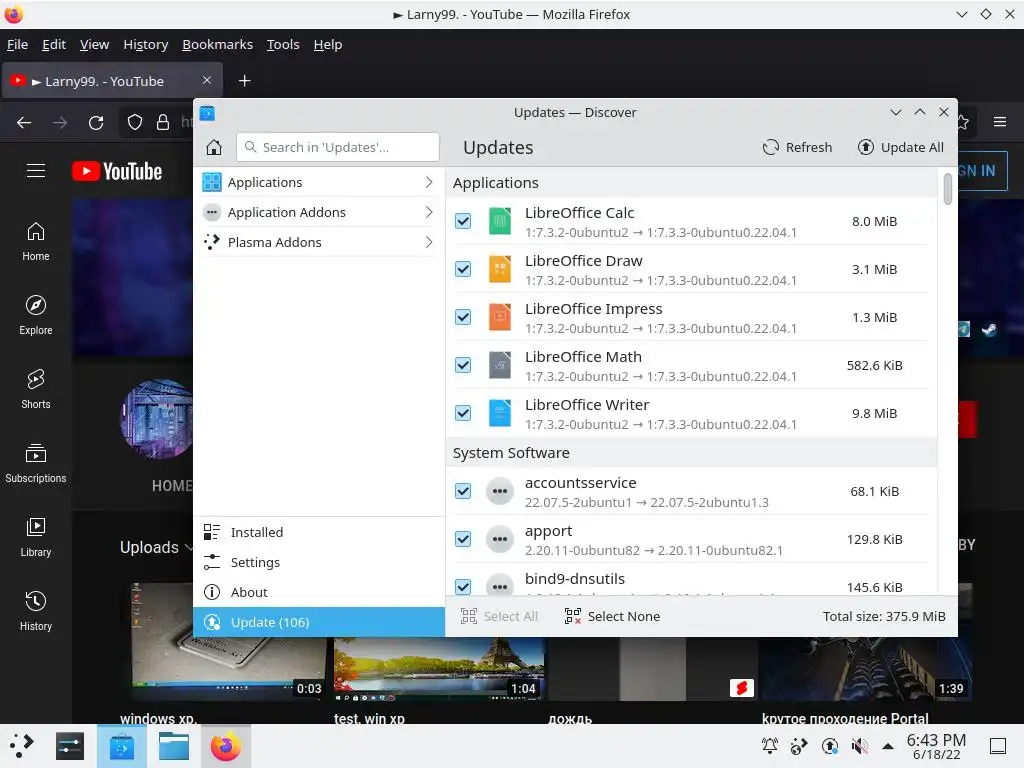Uncheck the LibreOffice Calc update

(x=463, y=221)
